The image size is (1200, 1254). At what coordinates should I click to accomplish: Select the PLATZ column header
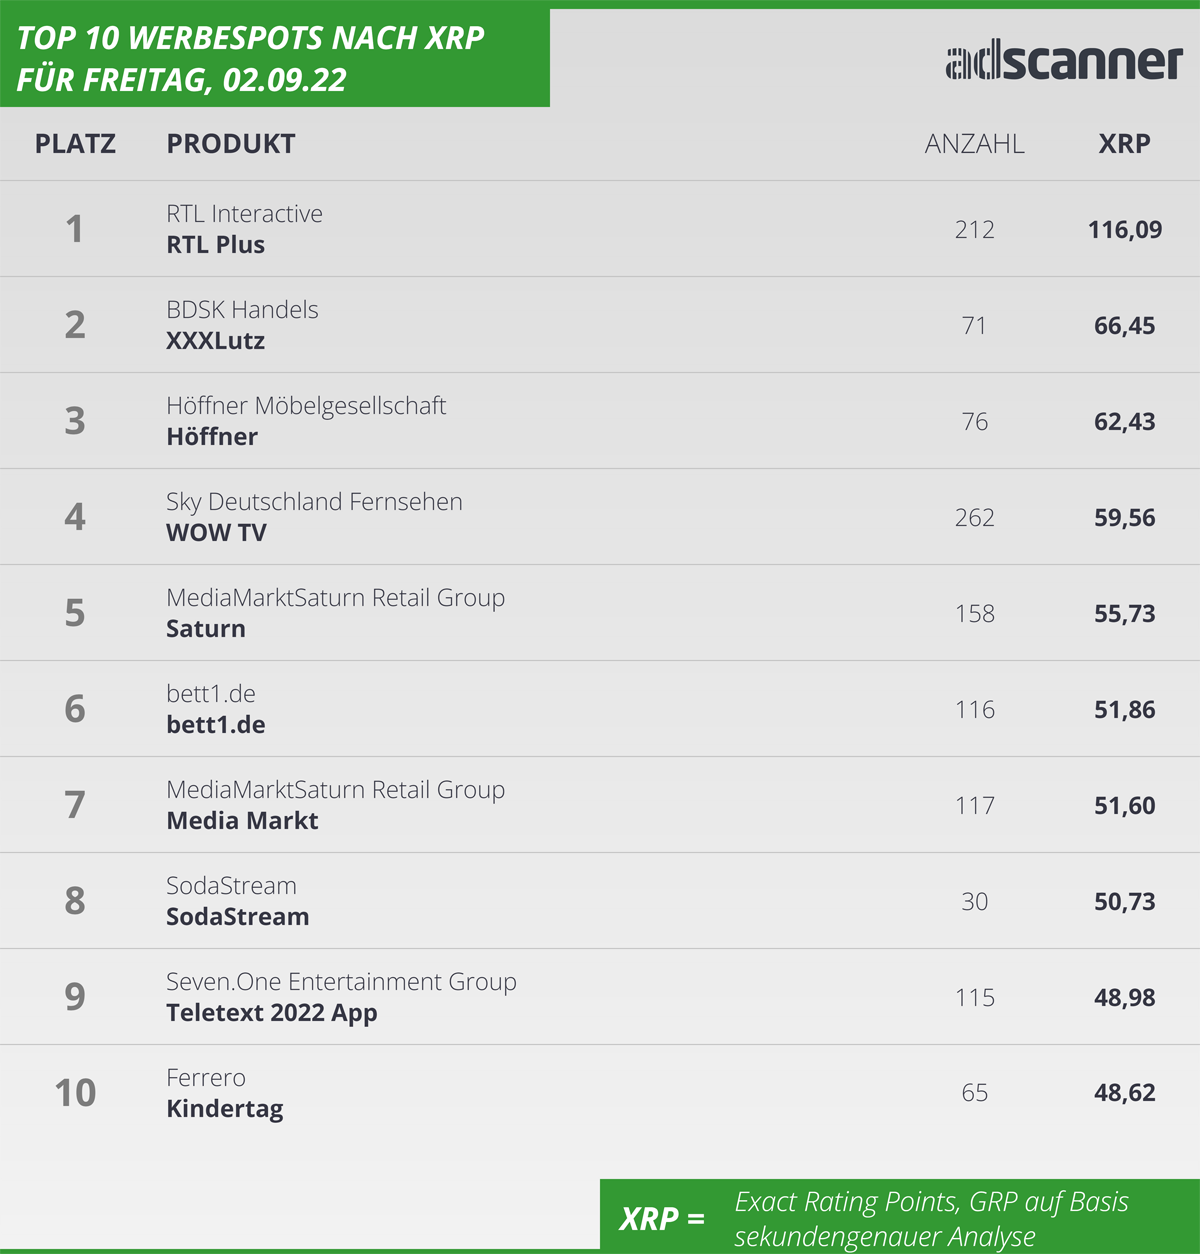tap(75, 144)
